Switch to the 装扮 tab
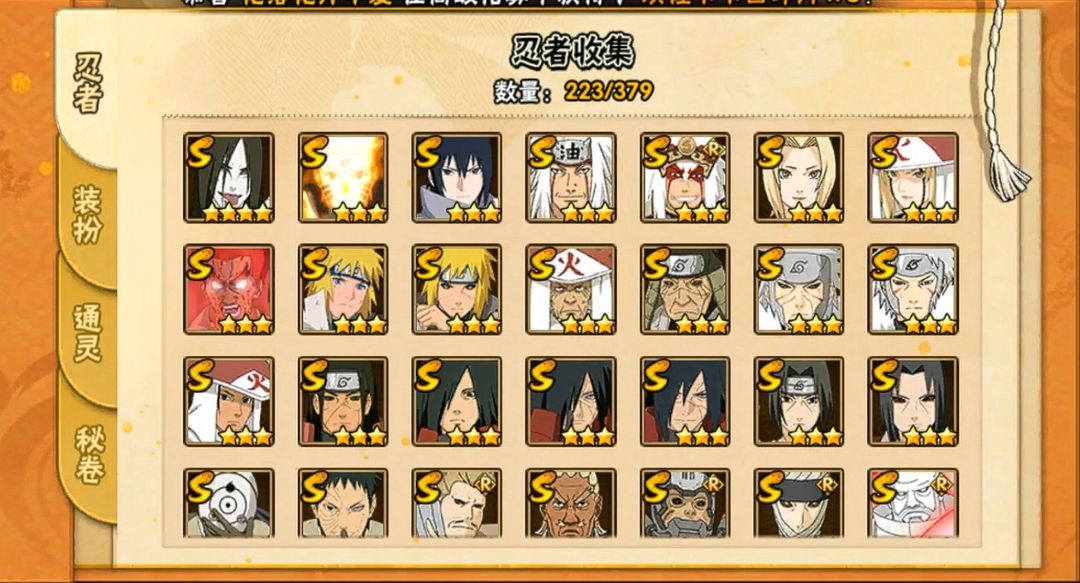Viewport: 1080px width, 583px height. coord(87,215)
